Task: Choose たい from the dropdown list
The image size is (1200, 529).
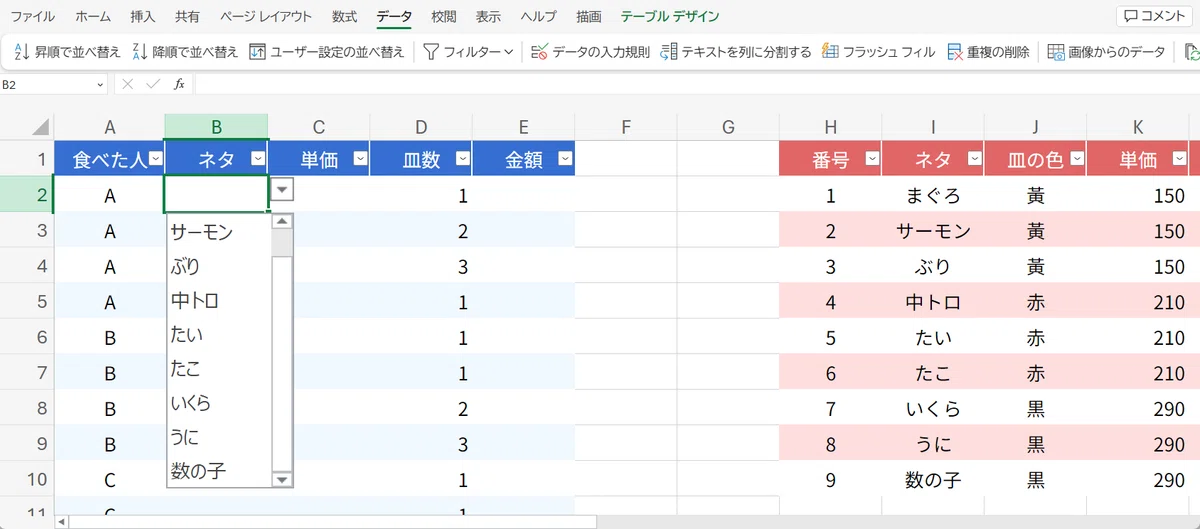Action: click(x=219, y=334)
